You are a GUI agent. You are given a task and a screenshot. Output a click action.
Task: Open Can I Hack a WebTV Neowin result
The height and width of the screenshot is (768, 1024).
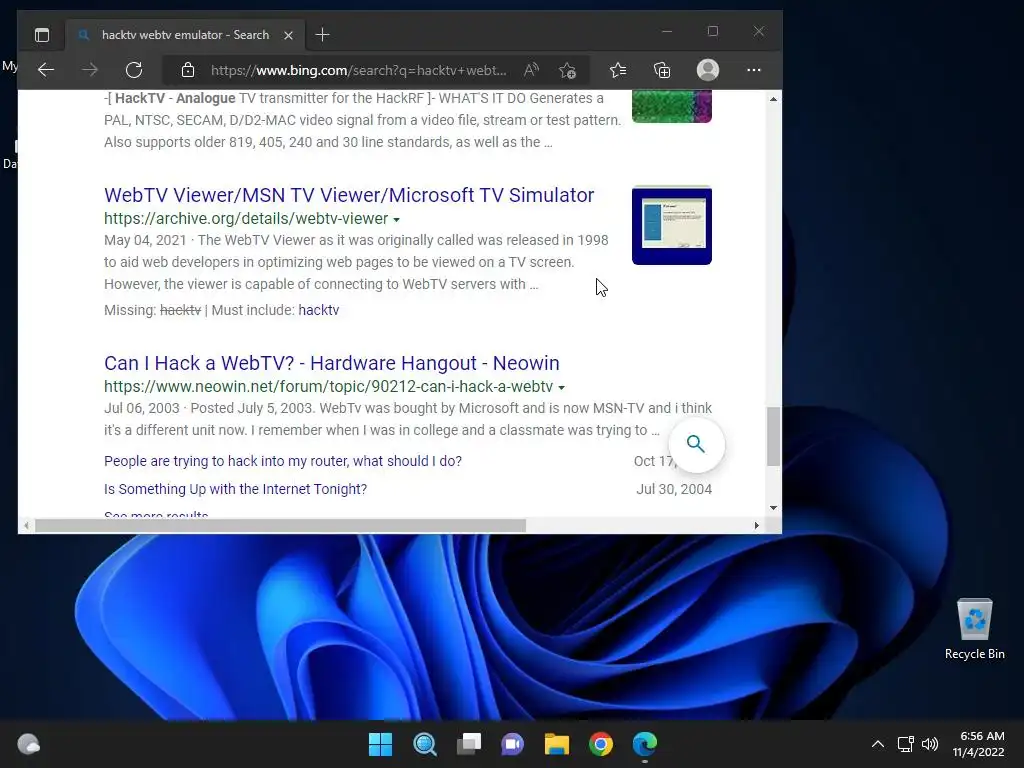click(332, 362)
